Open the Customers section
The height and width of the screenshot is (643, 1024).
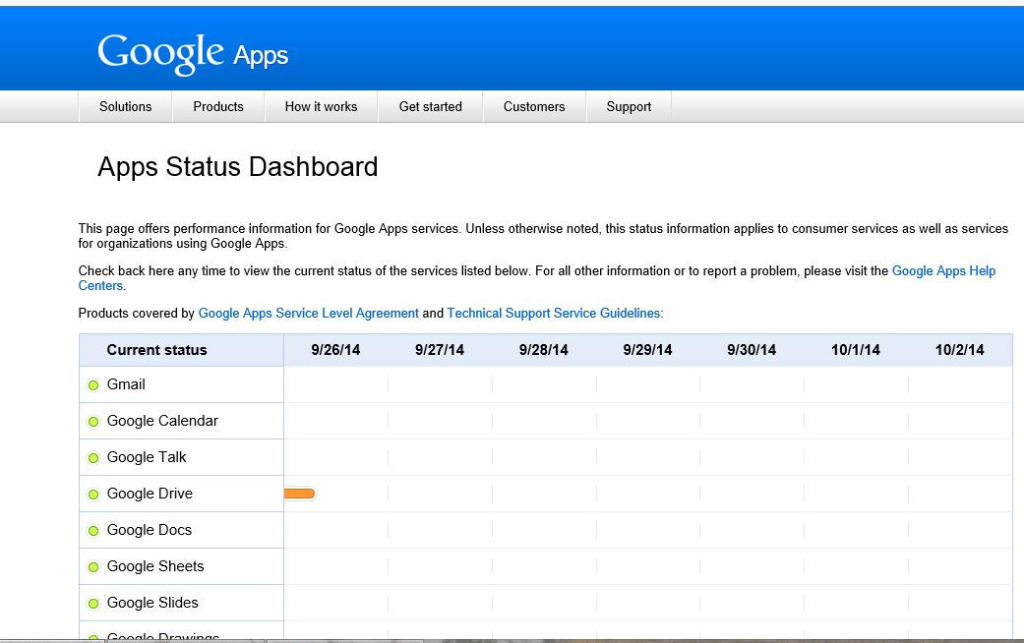tap(534, 106)
